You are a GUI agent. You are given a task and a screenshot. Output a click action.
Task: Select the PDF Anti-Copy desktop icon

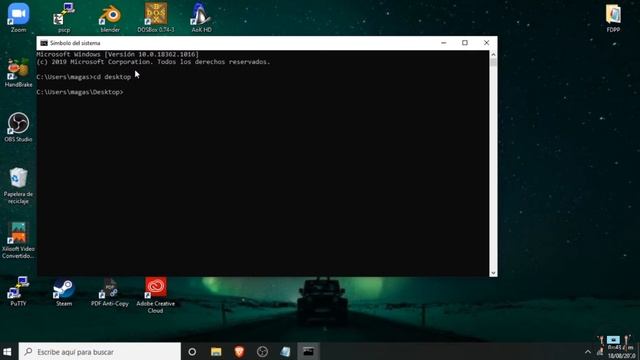point(110,291)
